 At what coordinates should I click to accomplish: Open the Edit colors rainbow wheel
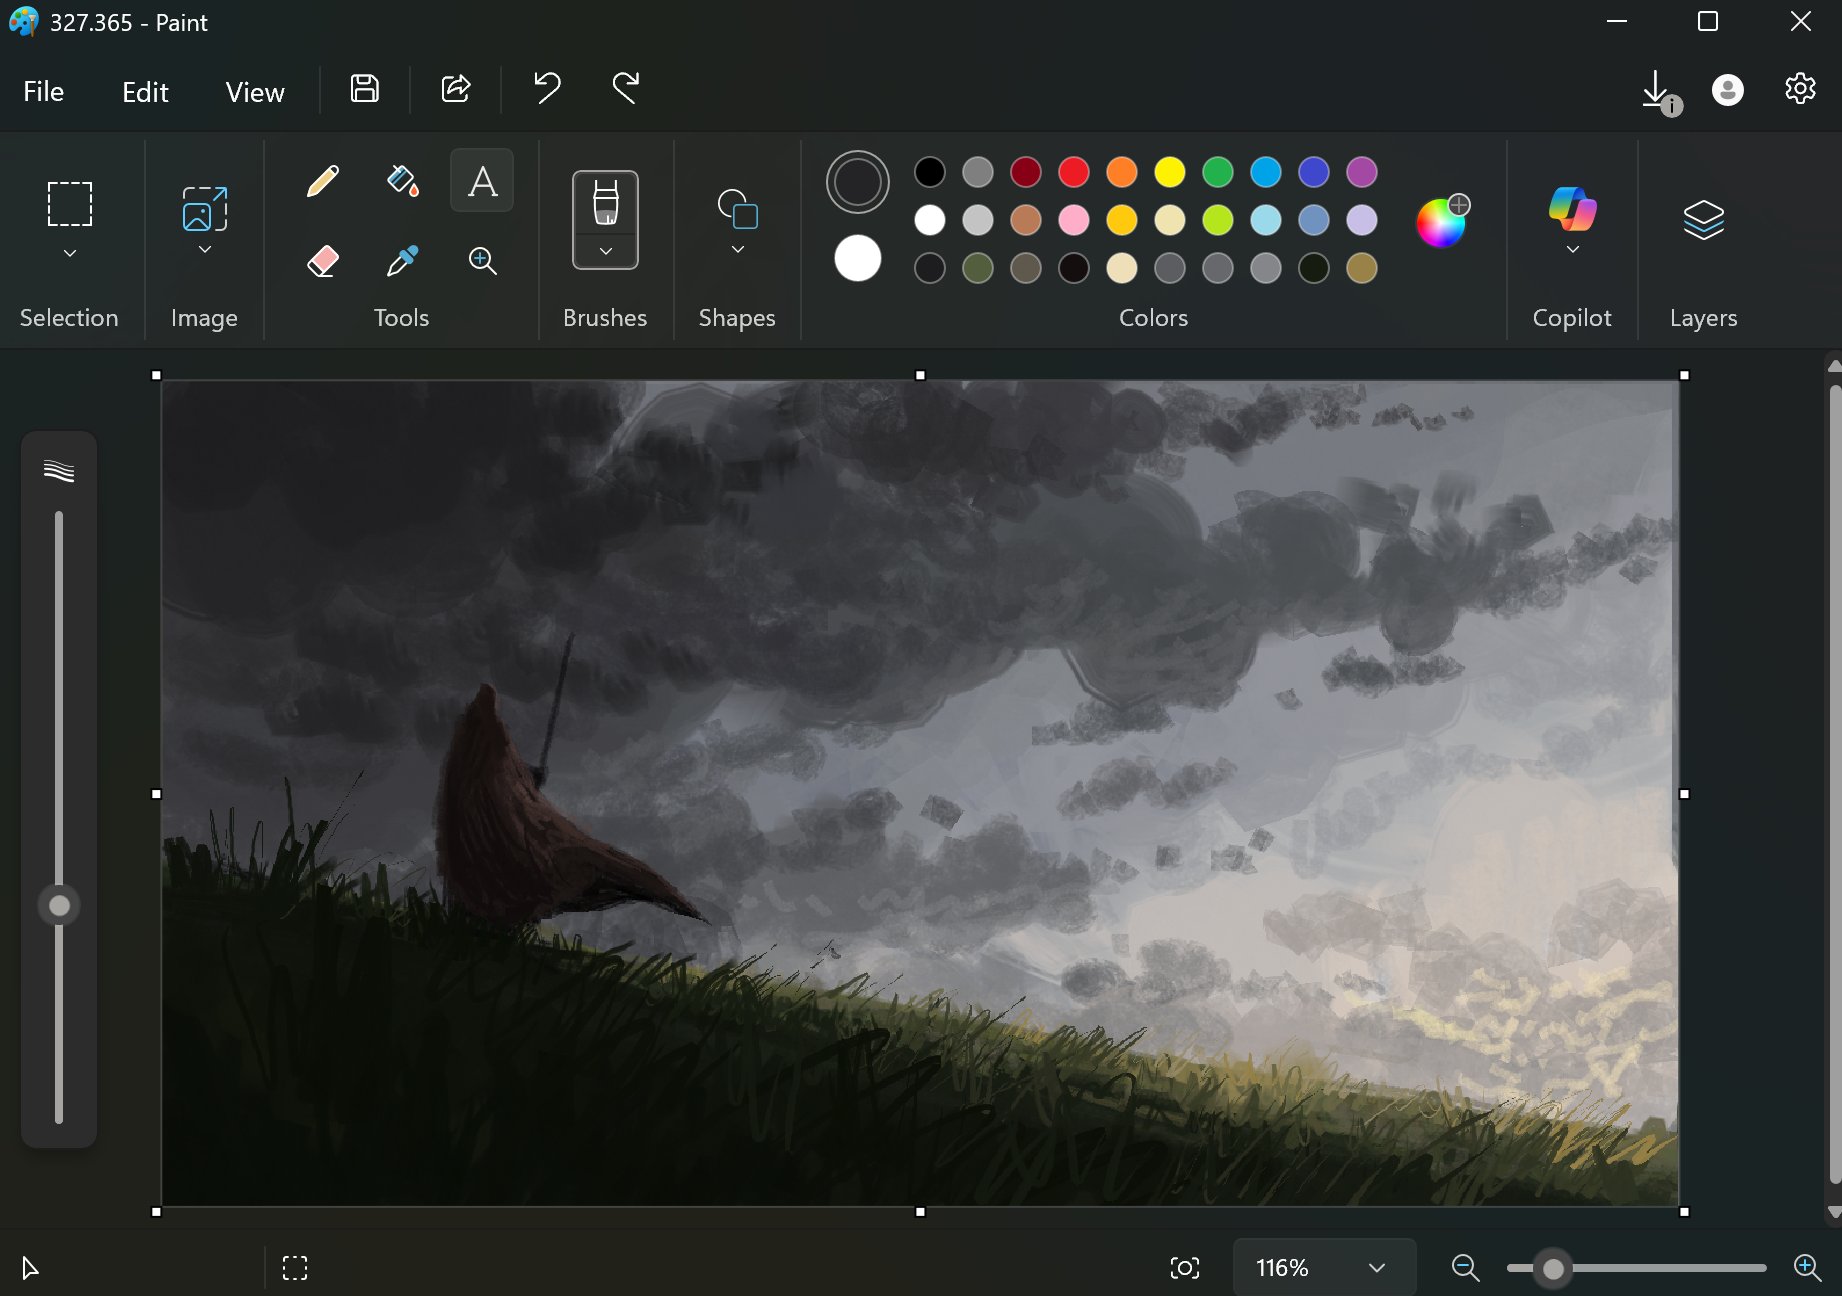pyautogui.click(x=1442, y=221)
